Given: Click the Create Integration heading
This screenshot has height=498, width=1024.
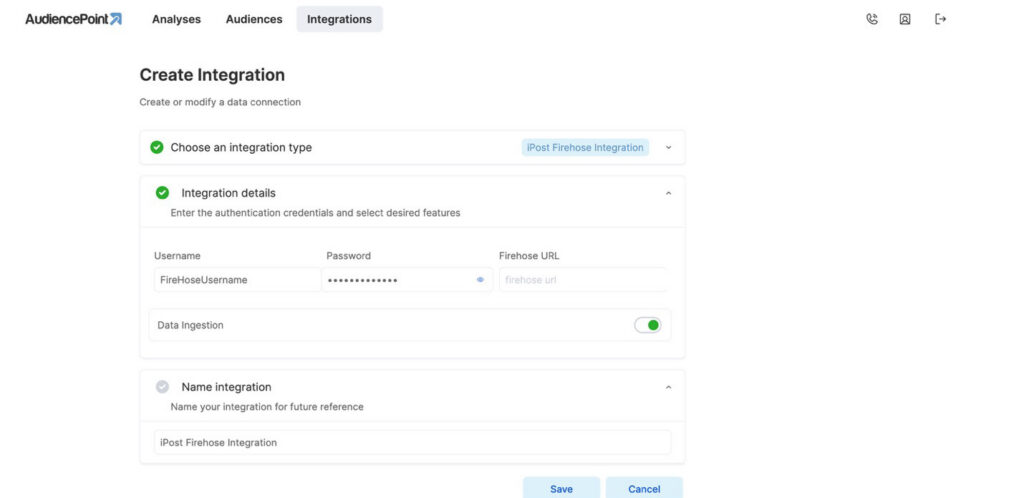Looking at the screenshot, I should point(212,75).
